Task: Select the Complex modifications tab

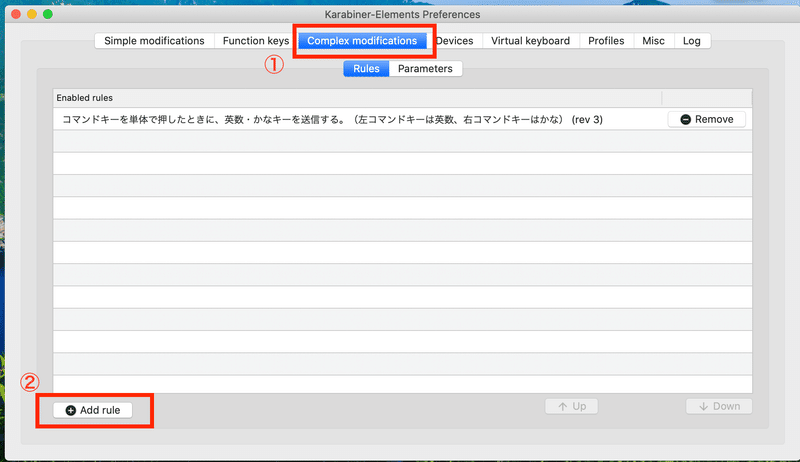Action: click(362, 41)
